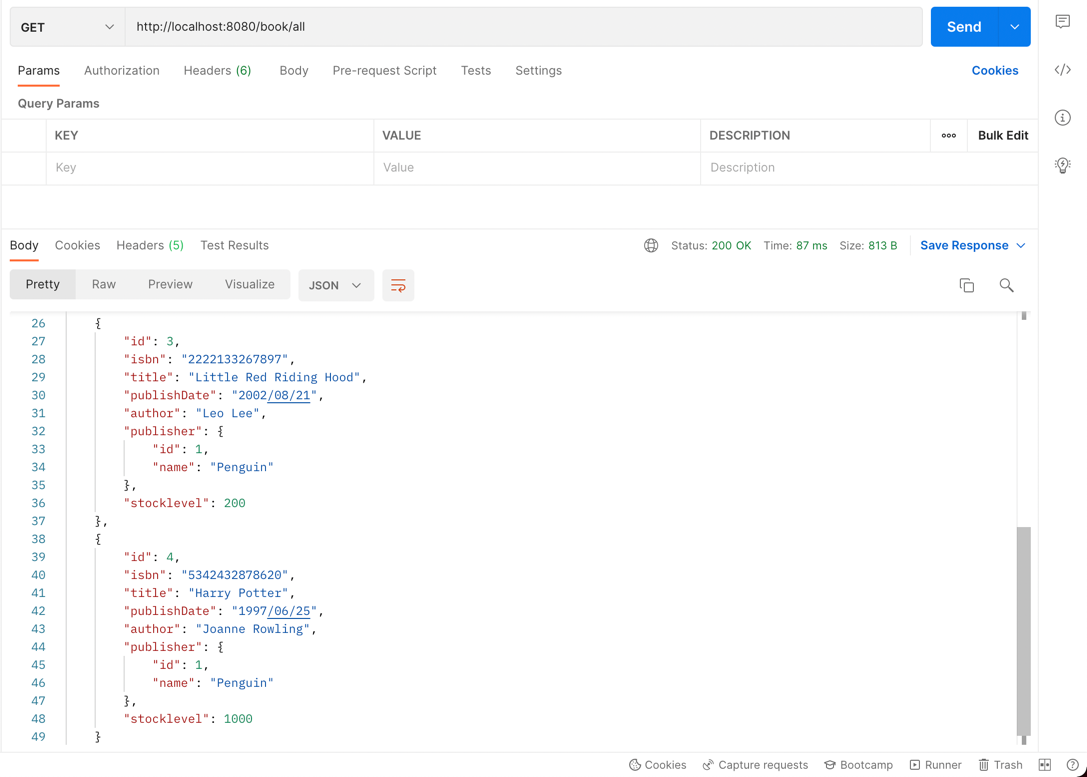Click the Status 200 OK text
Screen dimensions: 1087x777
(711, 245)
